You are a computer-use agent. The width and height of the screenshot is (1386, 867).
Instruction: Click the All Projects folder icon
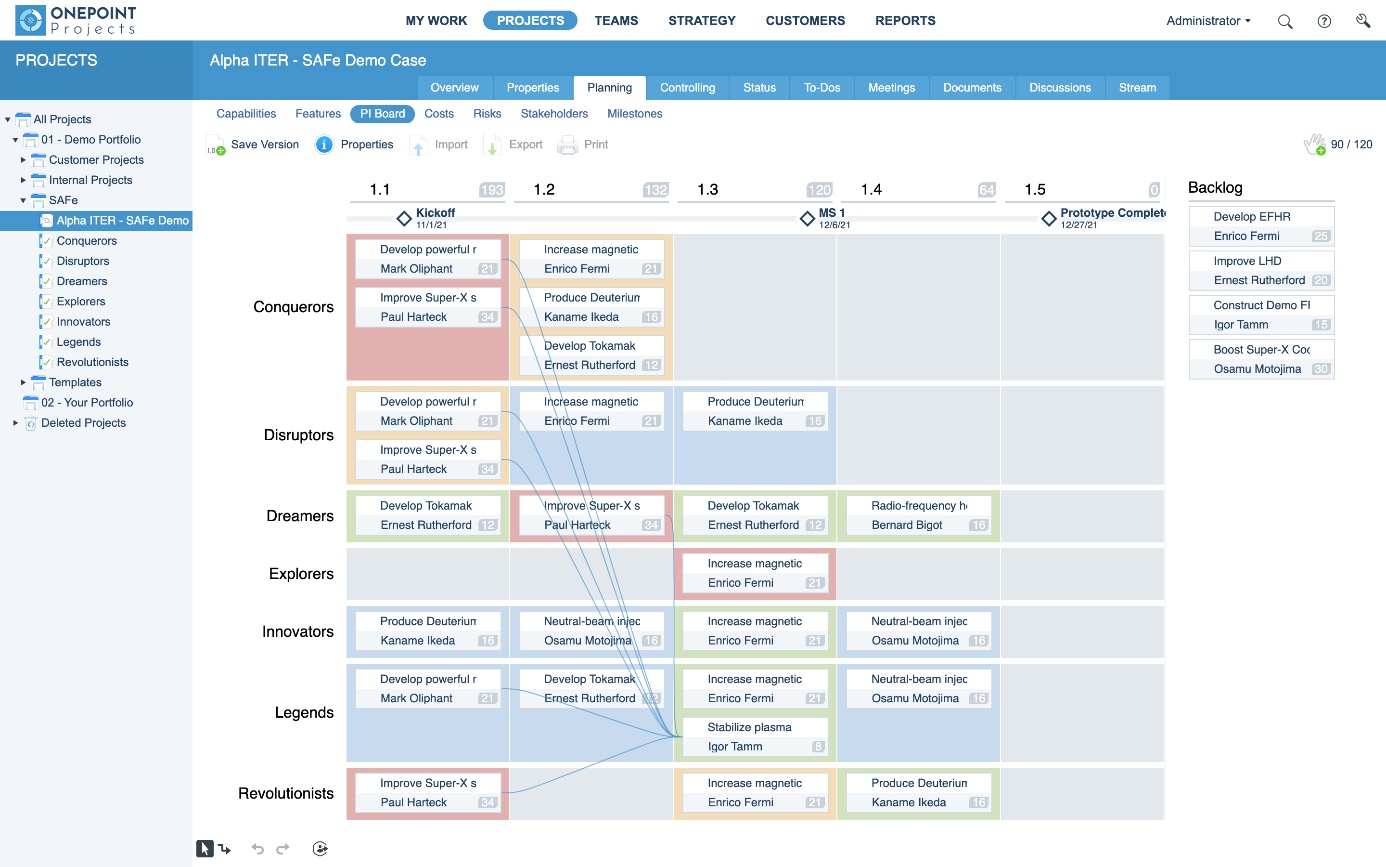click(x=23, y=119)
